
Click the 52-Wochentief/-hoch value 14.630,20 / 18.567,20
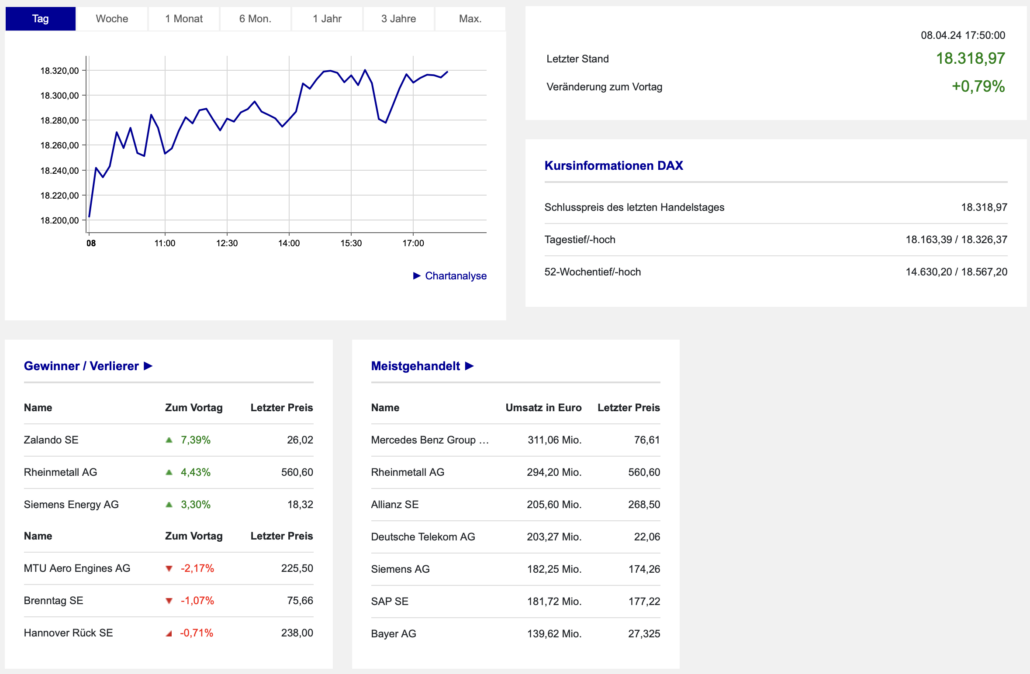pyautogui.click(x=956, y=272)
